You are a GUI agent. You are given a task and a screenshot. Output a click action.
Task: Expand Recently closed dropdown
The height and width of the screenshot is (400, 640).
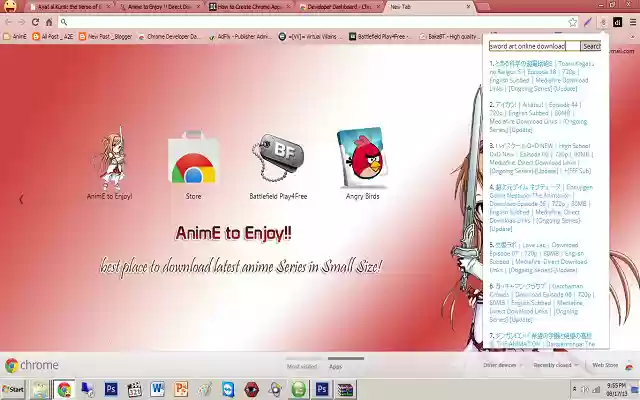[556, 365]
